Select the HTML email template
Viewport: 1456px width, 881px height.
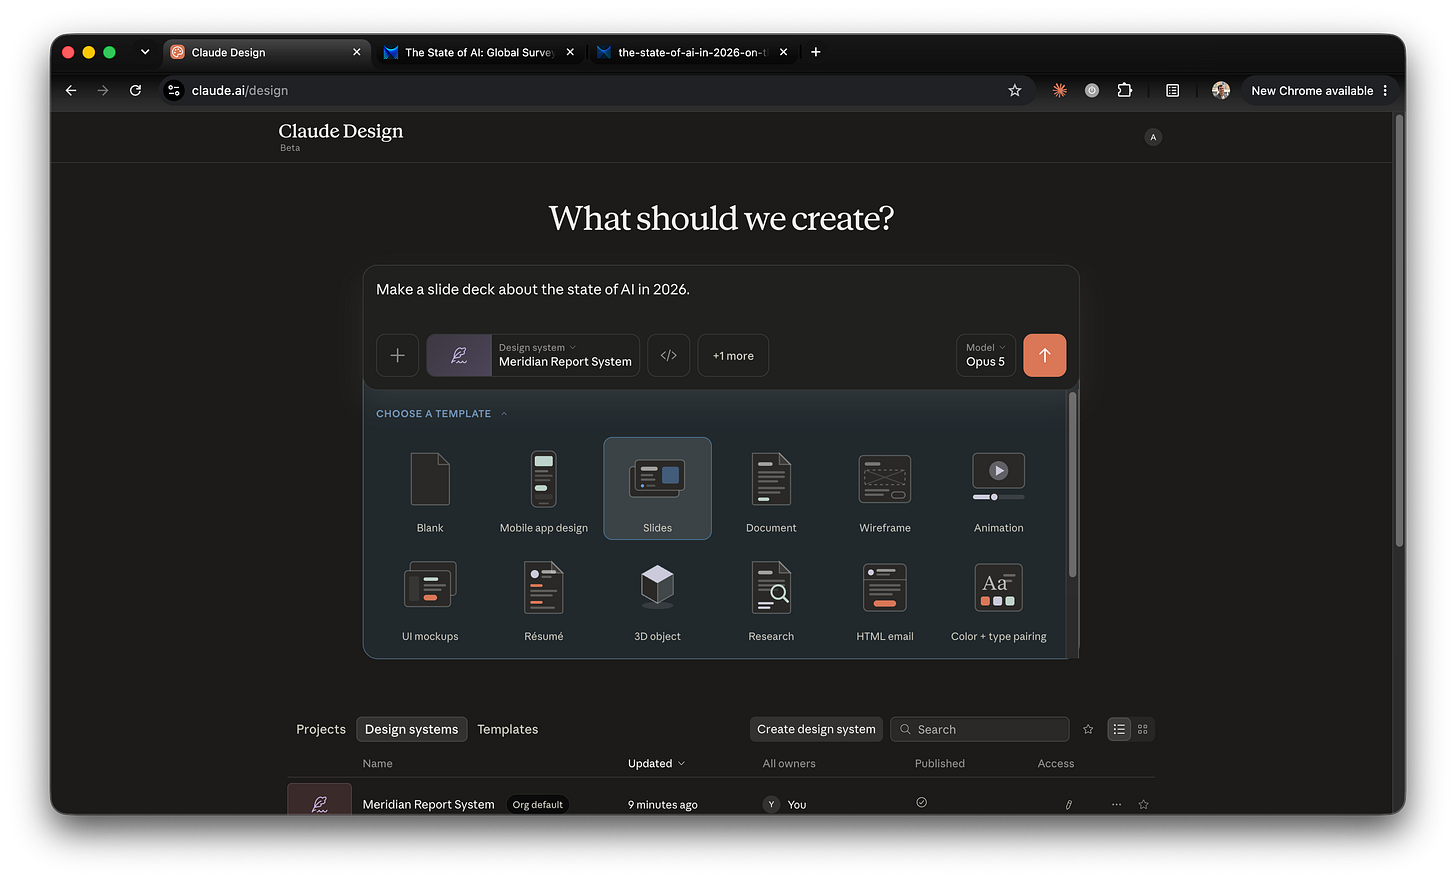point(885,600)
